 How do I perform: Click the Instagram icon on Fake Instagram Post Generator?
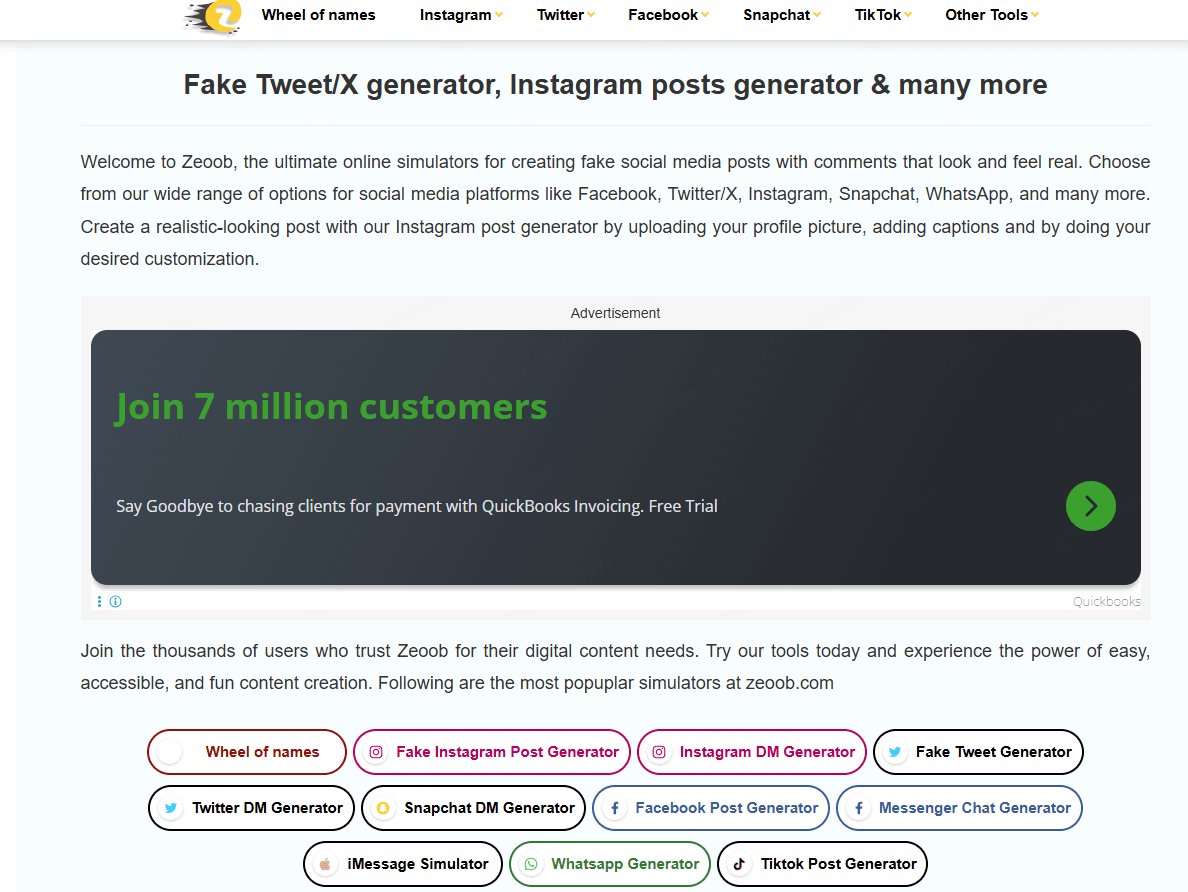tap(376, 752)
